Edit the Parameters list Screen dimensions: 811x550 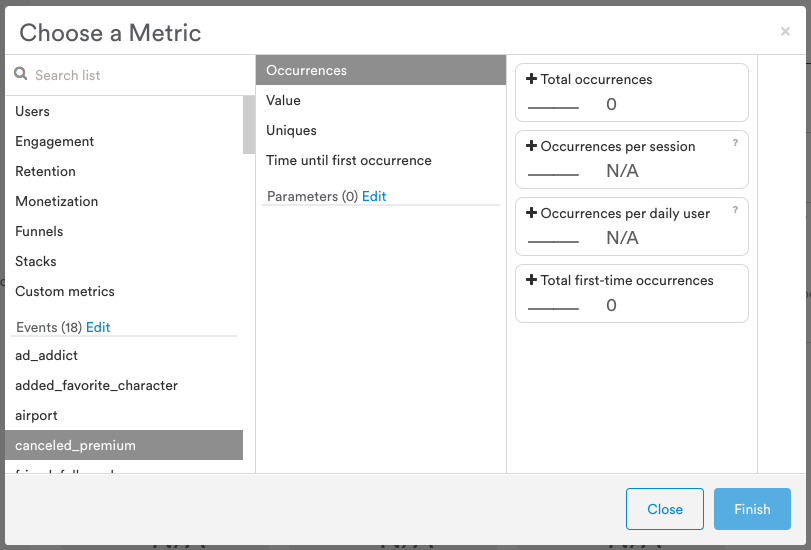pyautogui.click(x=374, y=196)
